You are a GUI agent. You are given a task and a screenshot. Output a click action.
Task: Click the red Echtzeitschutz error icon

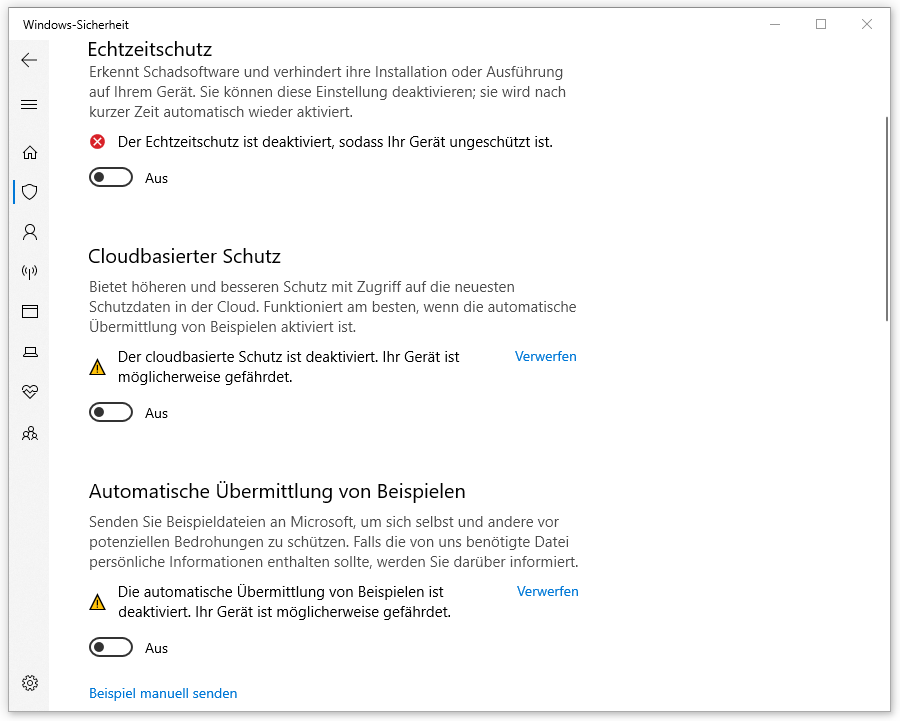(x=97, y=141)
